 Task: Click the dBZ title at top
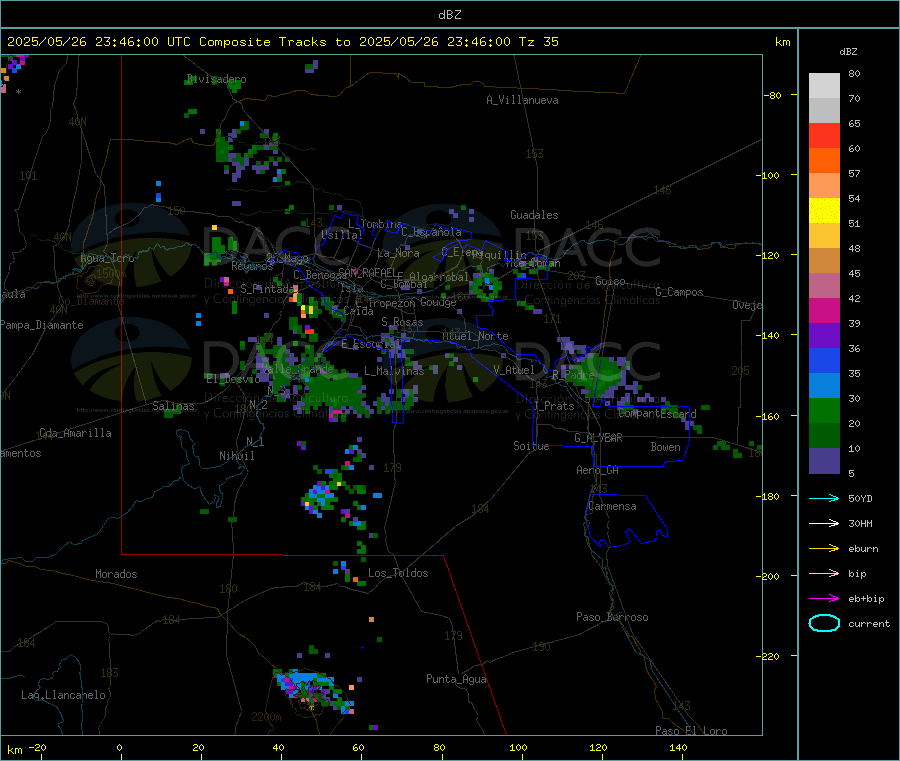449,15
